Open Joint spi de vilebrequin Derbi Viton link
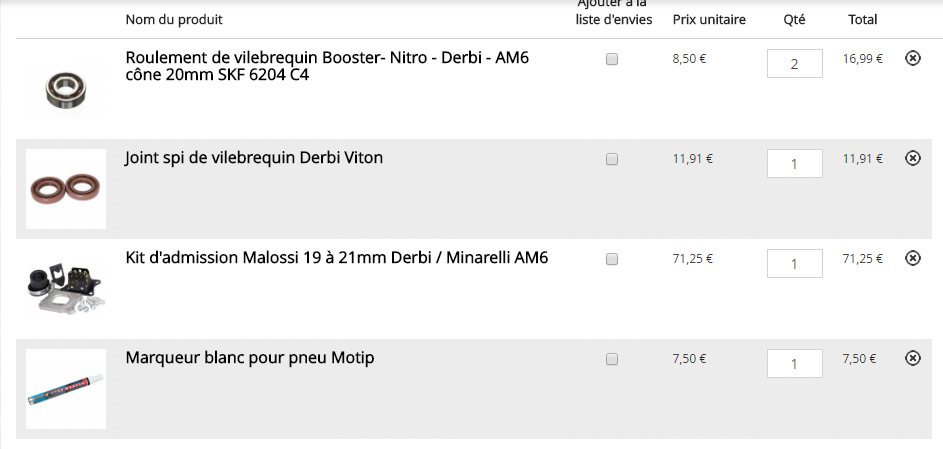943x449 pixels. pyautogui.click(x=254, y=157)
